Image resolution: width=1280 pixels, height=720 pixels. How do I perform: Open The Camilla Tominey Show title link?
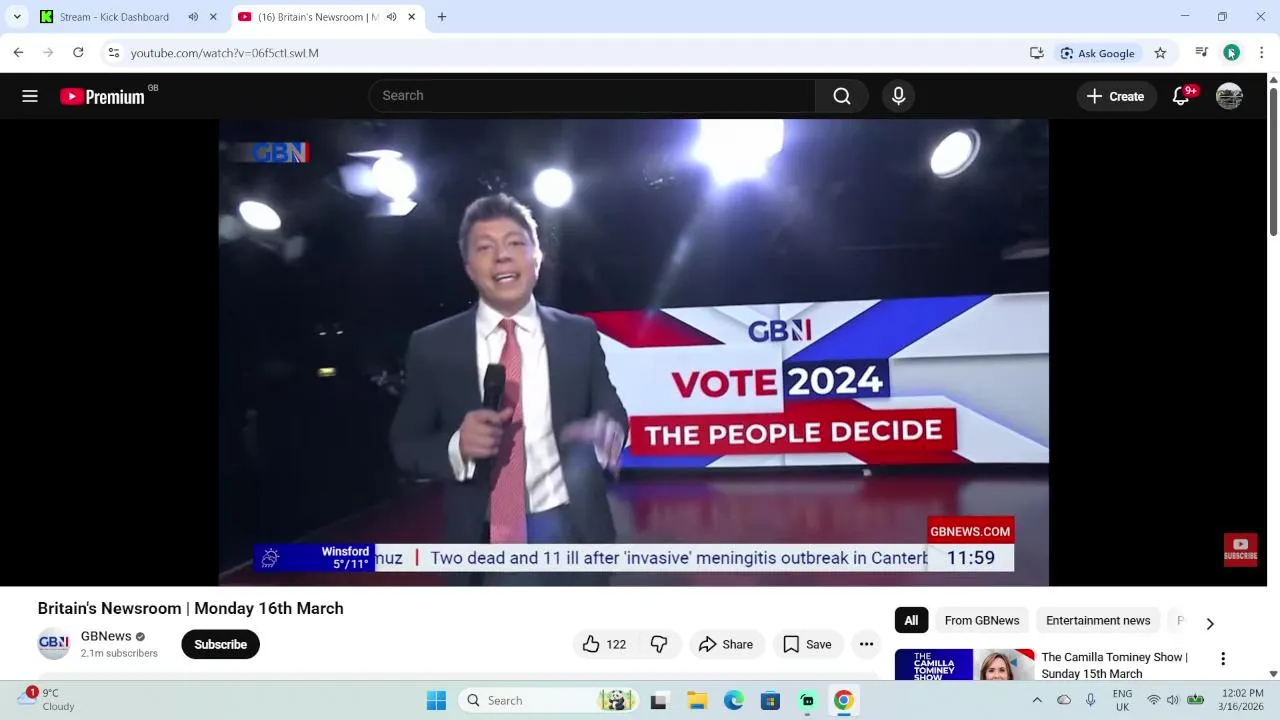tap(1114, 665)
